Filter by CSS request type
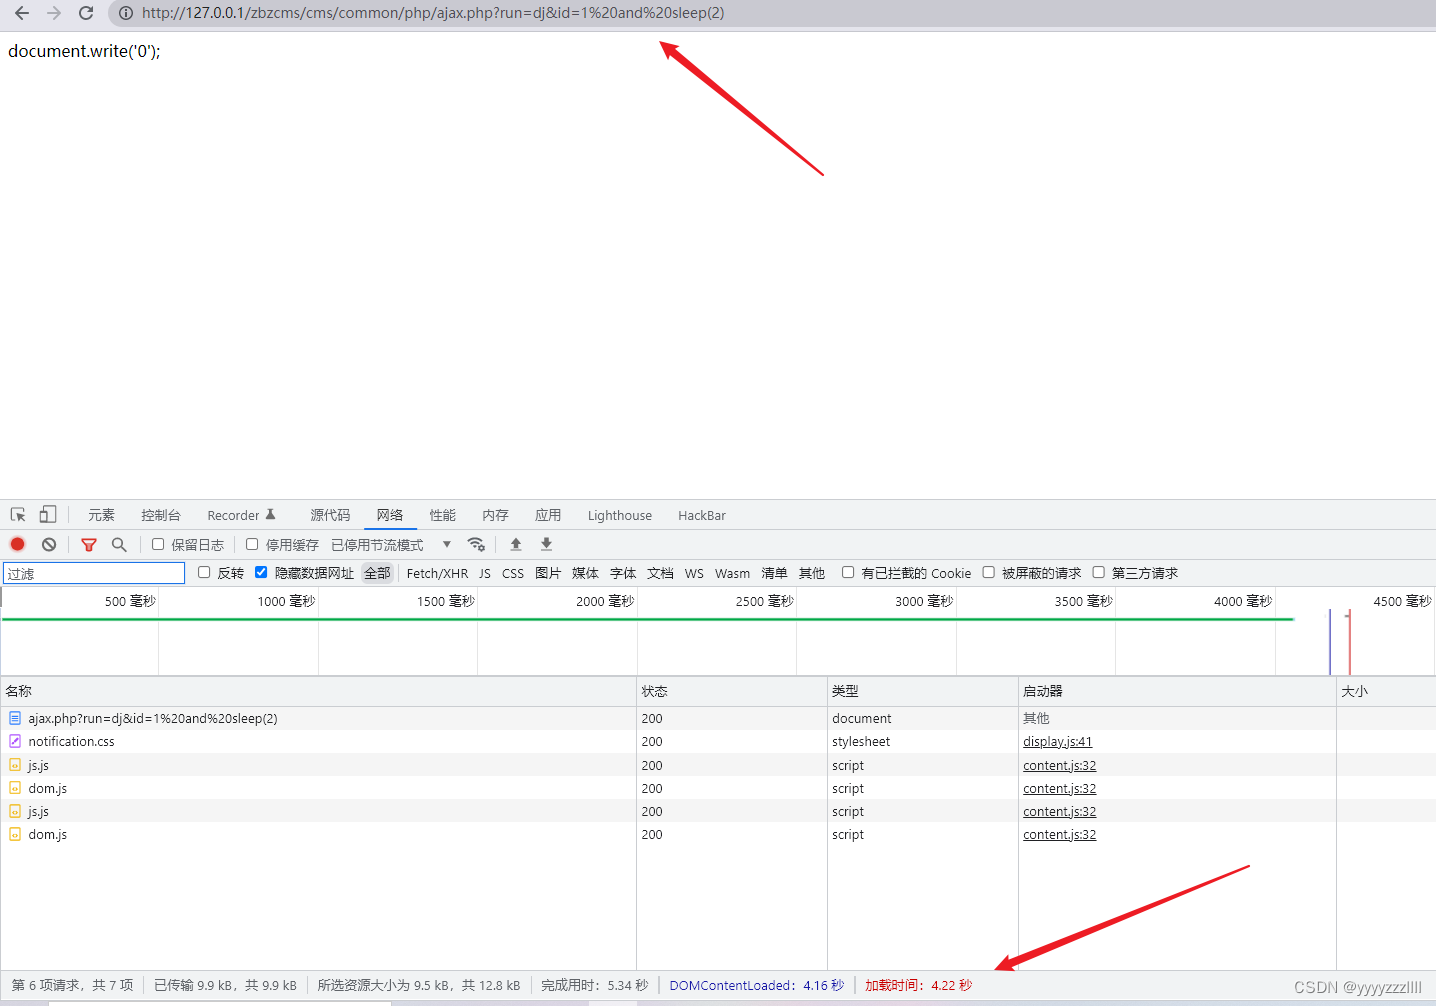 pyautogui.click(x=513, y=573)
